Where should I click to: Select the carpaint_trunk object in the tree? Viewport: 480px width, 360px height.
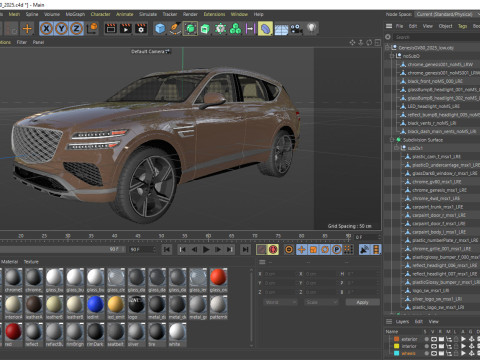coord(438,207)
